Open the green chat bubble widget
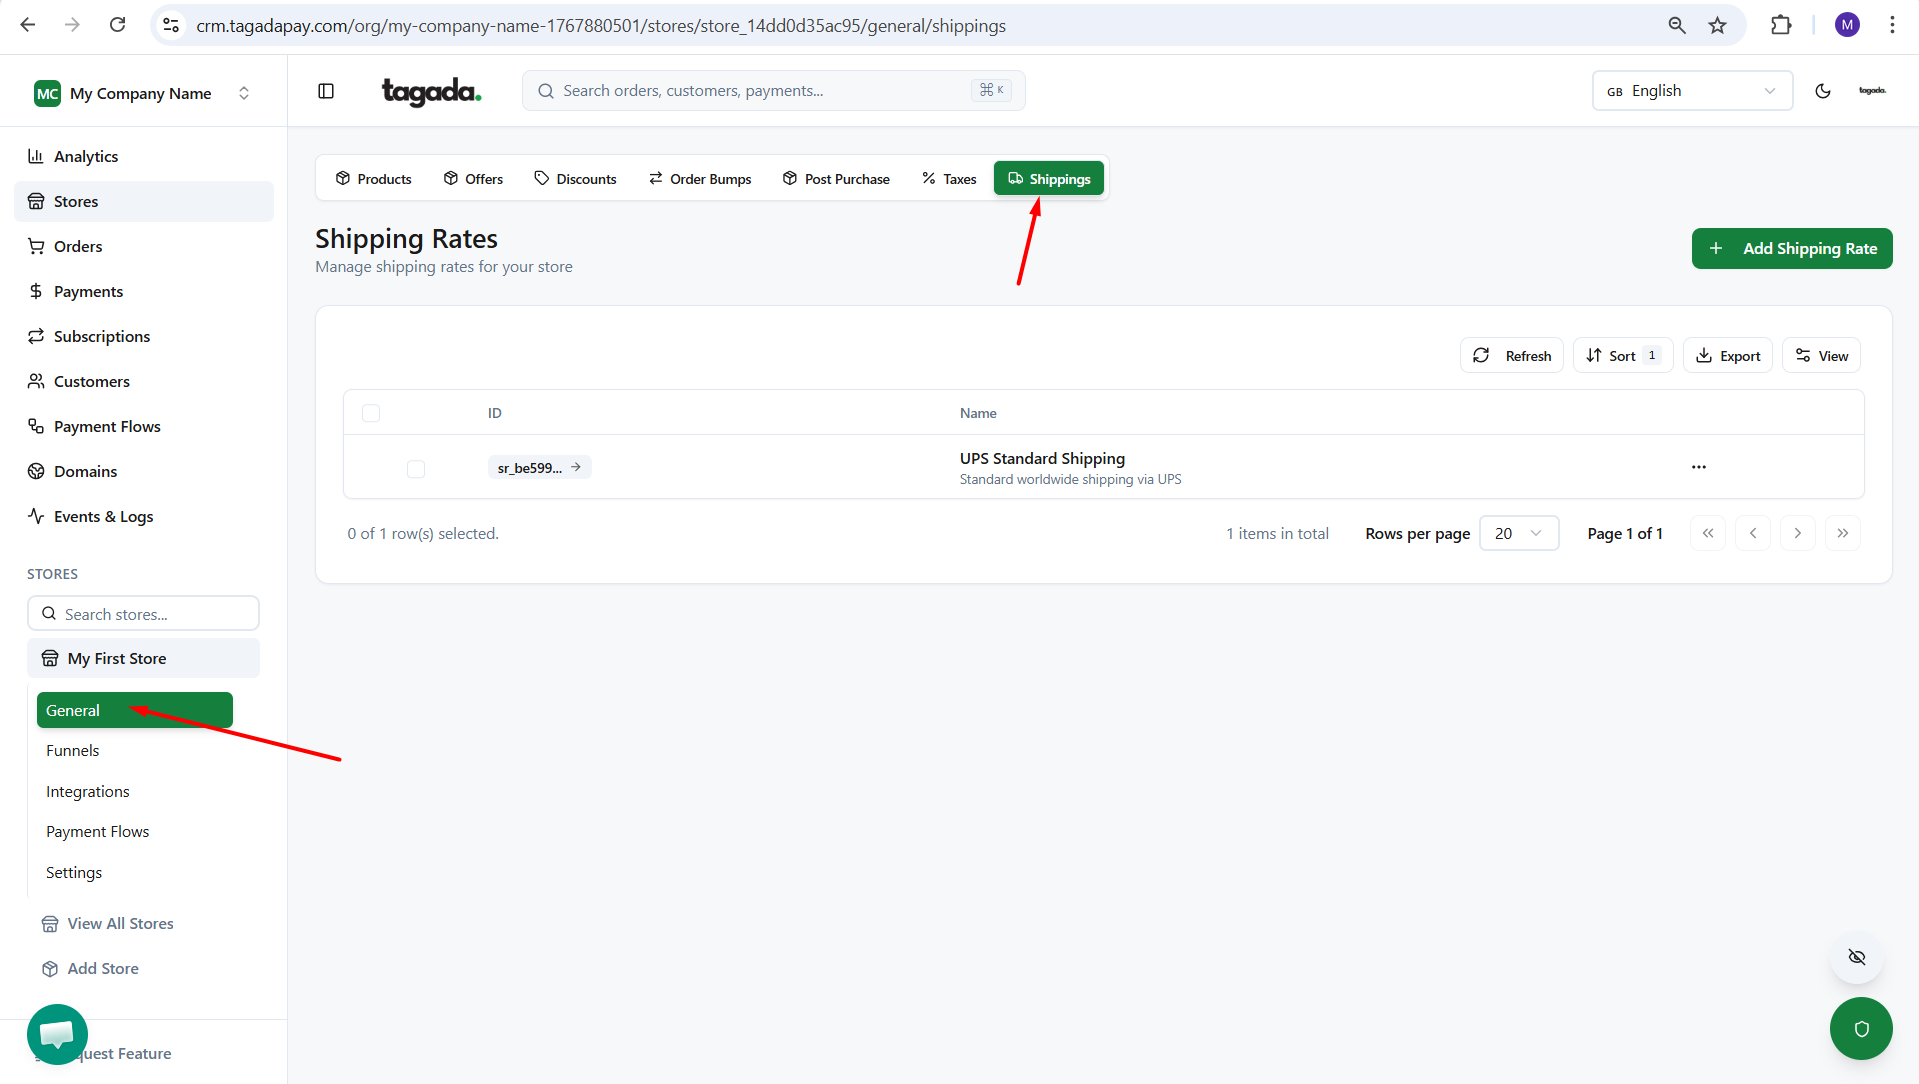1919x1084 pixels. pos(57,1033)
